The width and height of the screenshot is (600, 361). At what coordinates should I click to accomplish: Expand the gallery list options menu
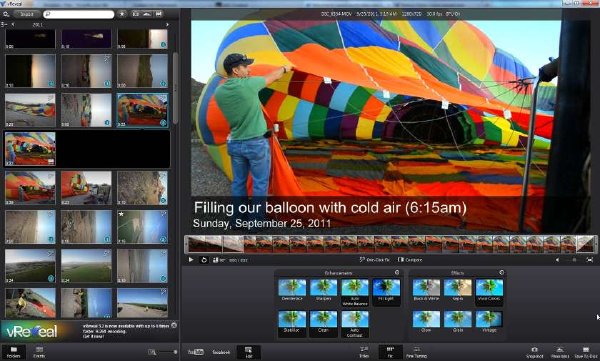coord(4,24)
